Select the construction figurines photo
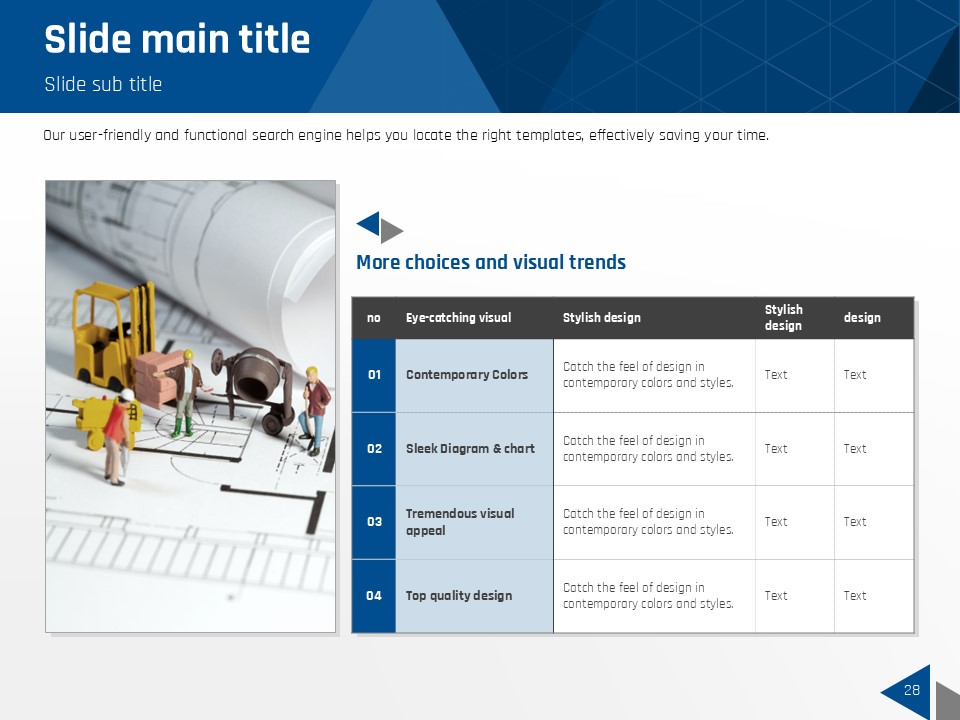Image resolution: width=960 pixels, height=720 pixels. coord(190,406)
